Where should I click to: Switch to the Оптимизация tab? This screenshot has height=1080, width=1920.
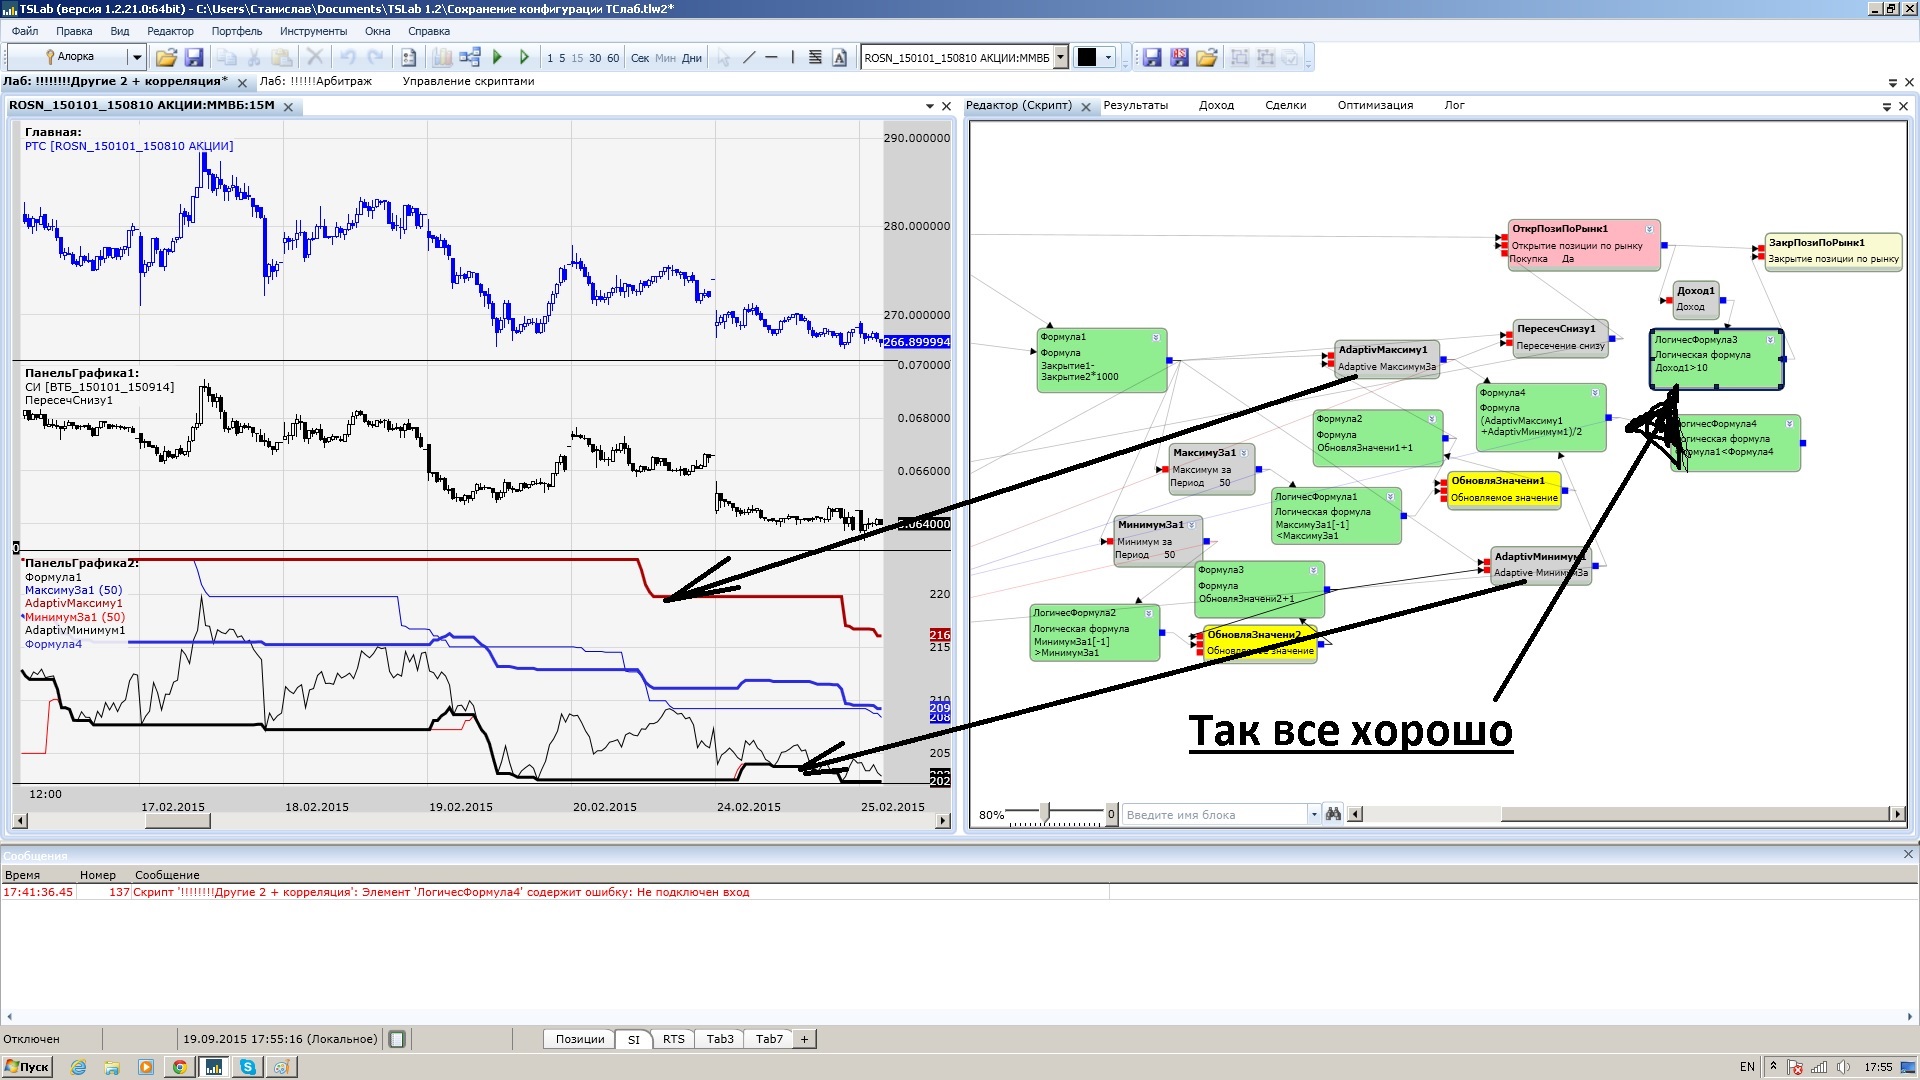click(x=1375, y=105)
